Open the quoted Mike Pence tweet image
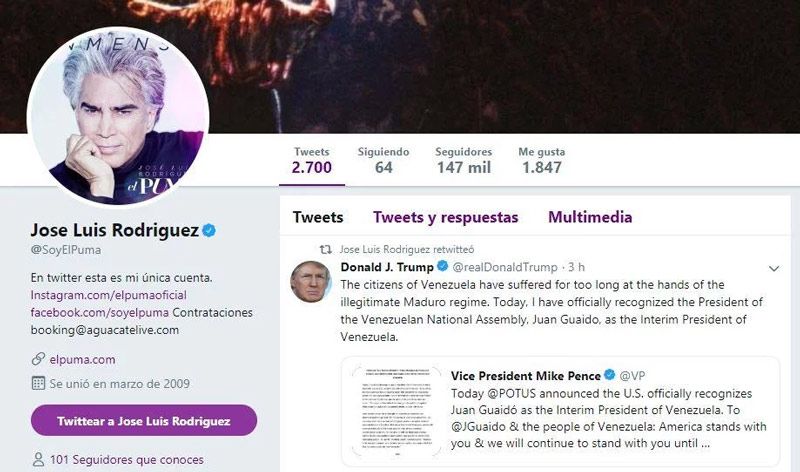The height and width of the screenshot is (472, 800). [x=395, y=411]
